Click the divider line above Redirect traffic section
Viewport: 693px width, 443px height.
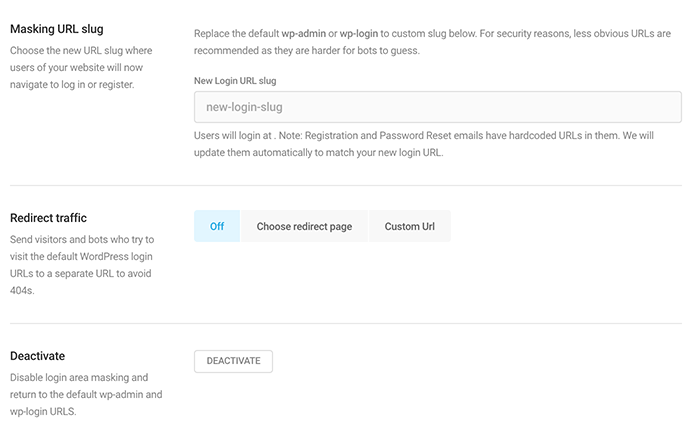point(346,185)
